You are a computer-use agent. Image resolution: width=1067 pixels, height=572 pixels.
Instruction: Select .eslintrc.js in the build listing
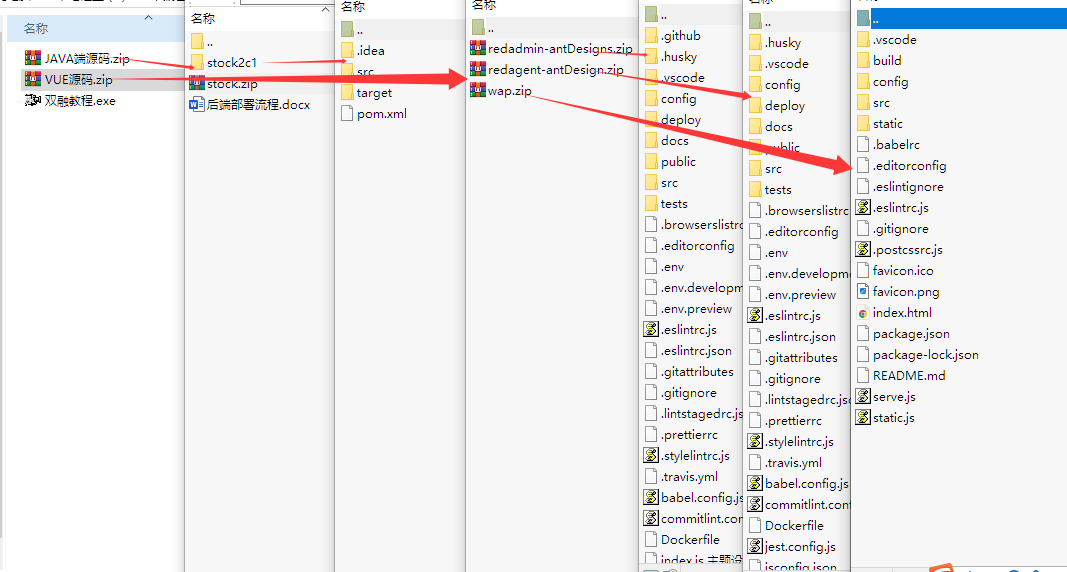(893, 207)
